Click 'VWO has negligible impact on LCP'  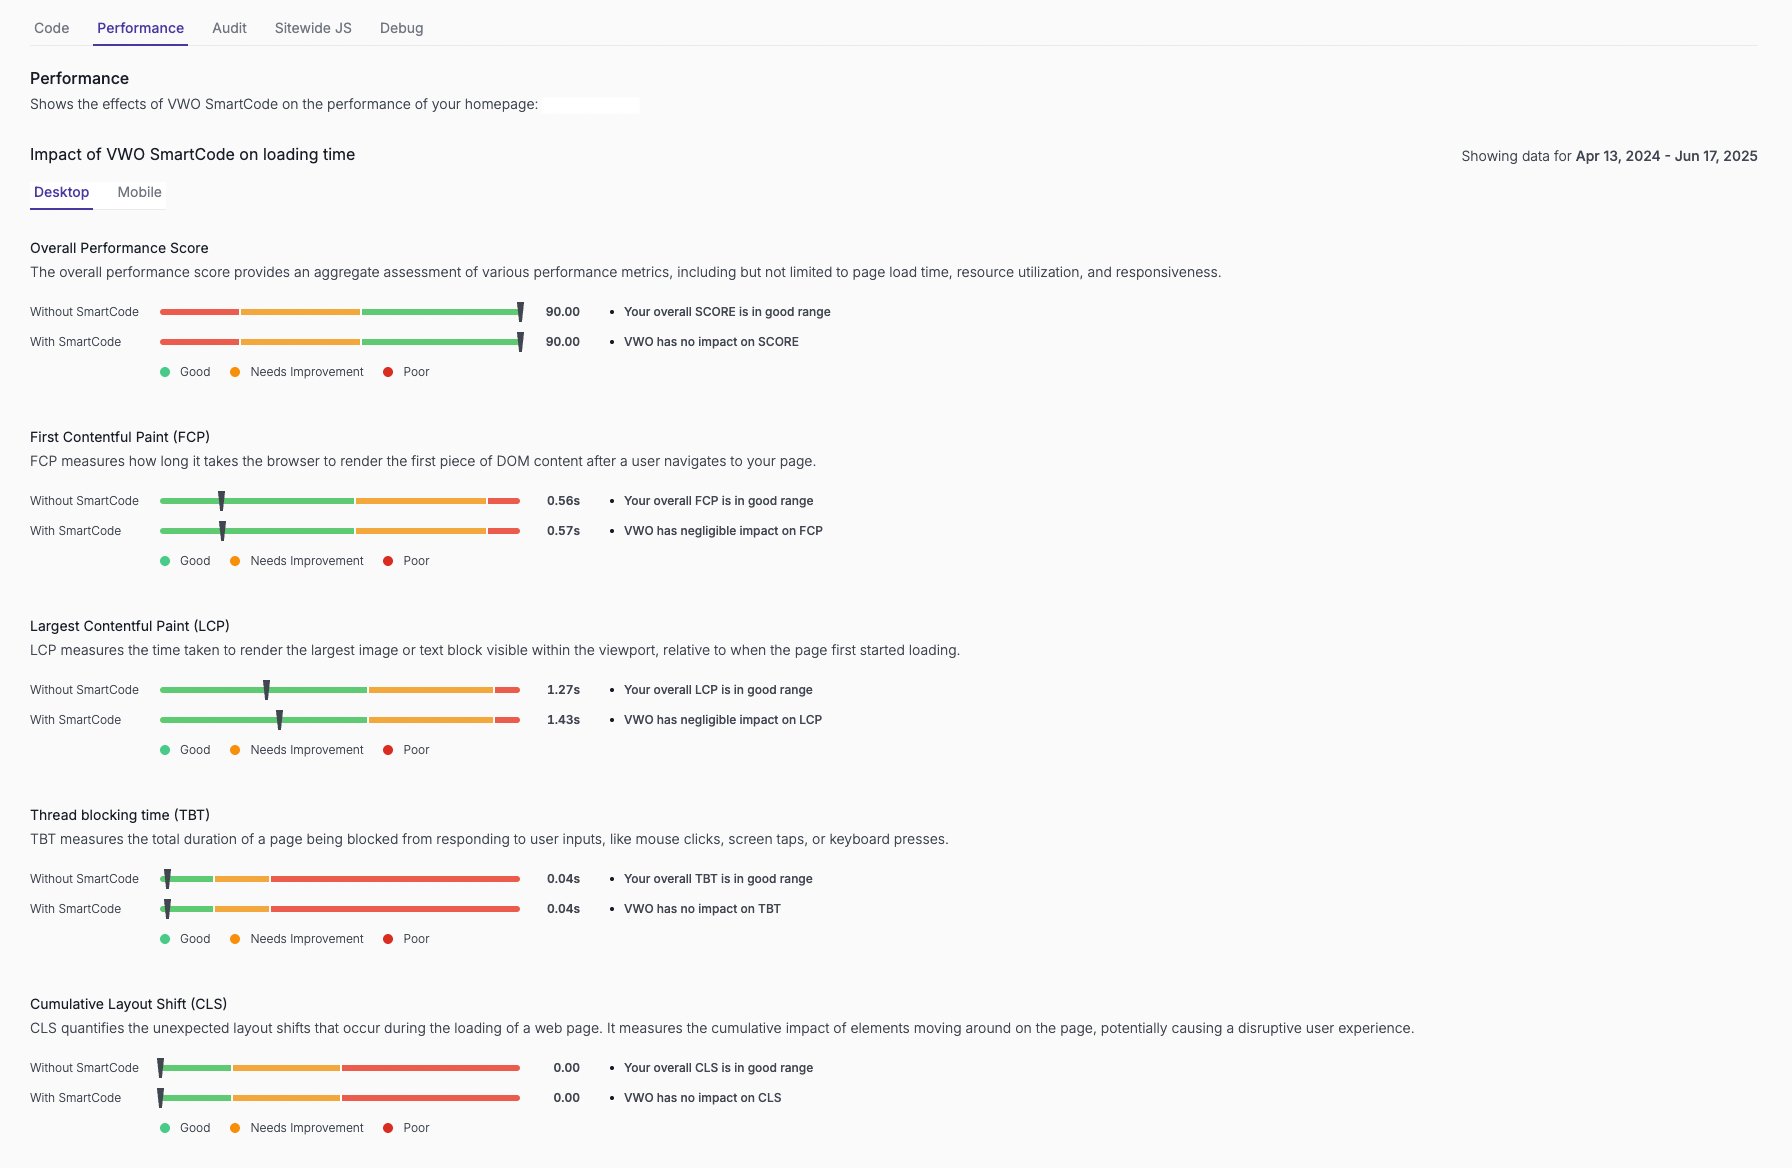pos(723,720)
